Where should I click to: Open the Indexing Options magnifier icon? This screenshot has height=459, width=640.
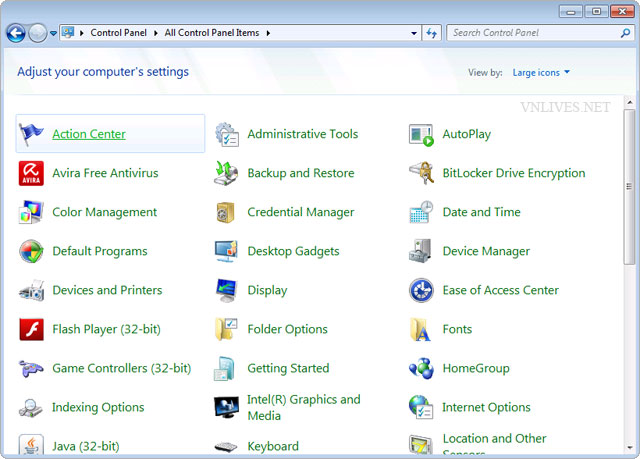(x=31, y=408)
